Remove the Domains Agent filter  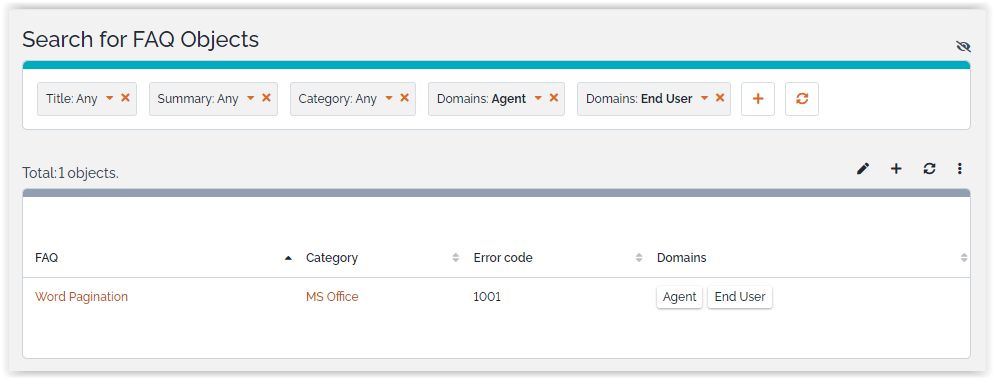coord(553,98)
